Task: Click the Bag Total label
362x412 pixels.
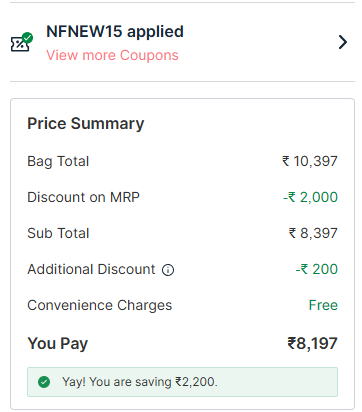Action: coord(58,161)
